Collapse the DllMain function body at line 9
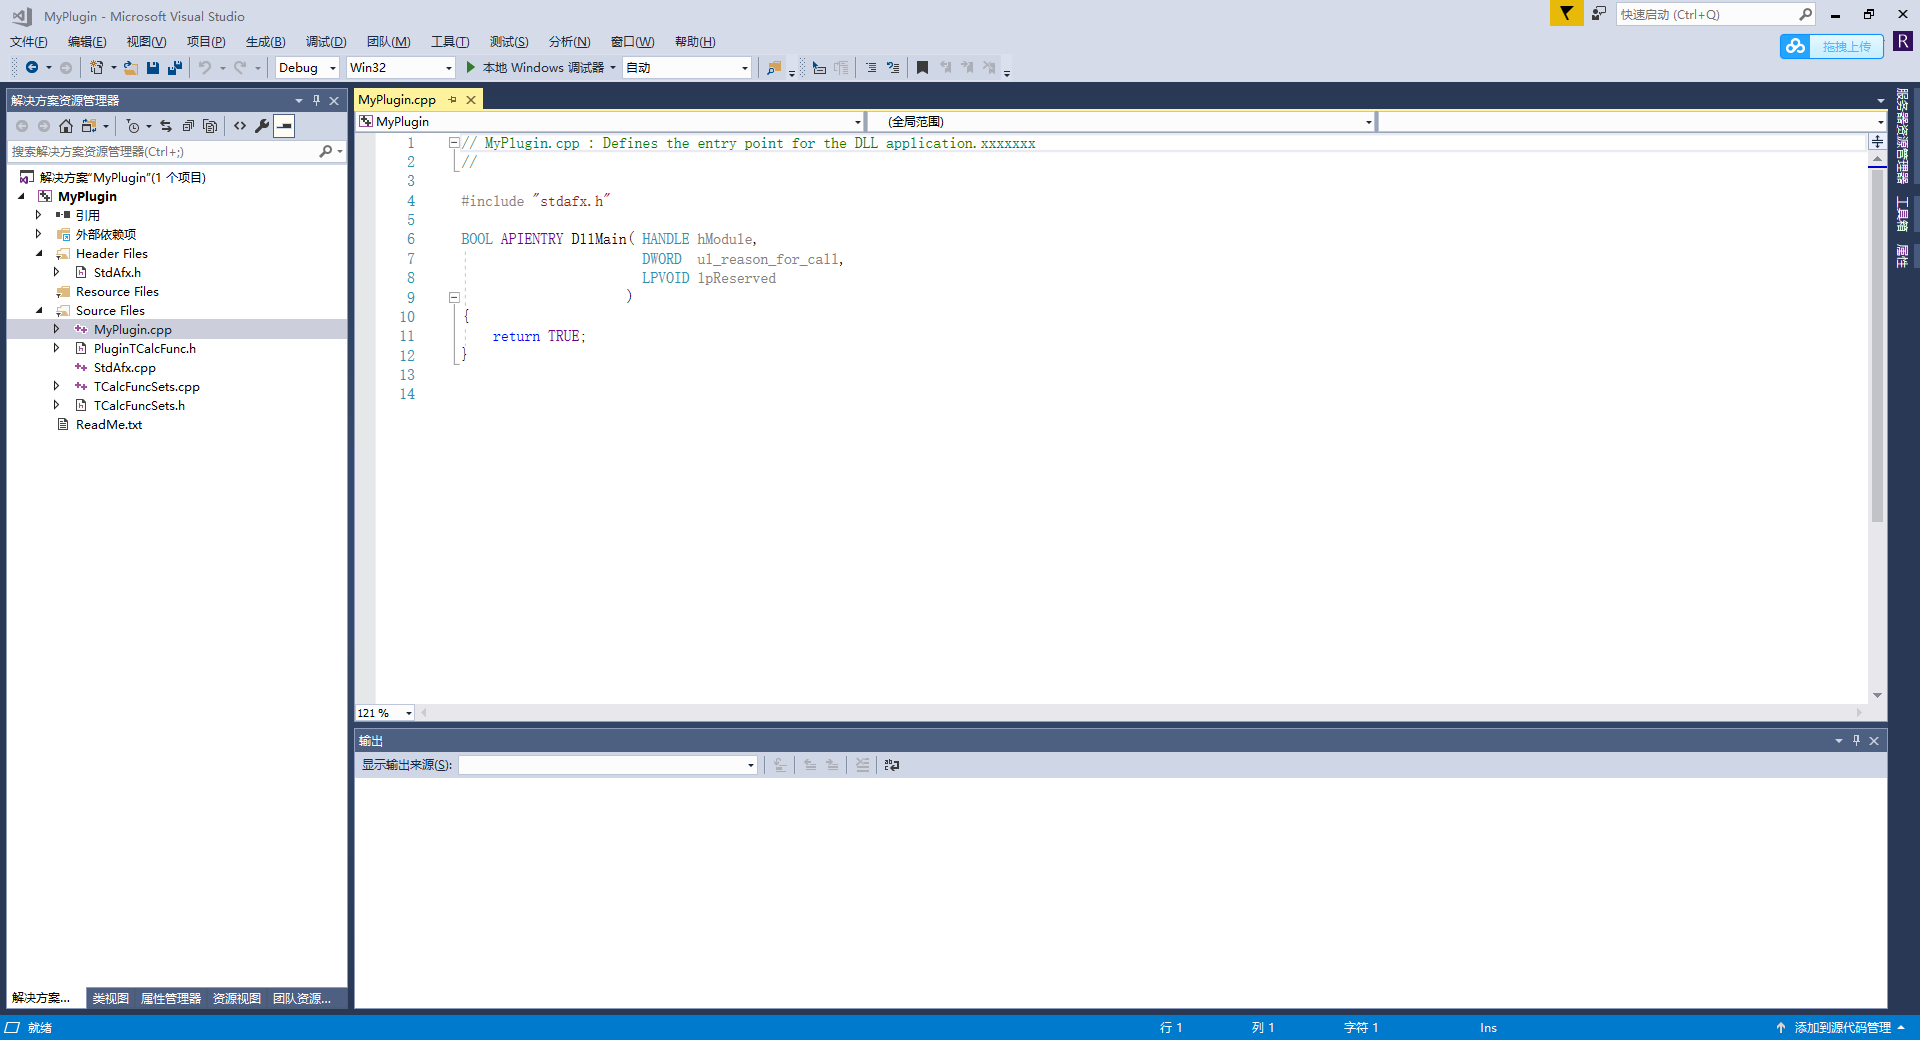 (x=454, y=297)
